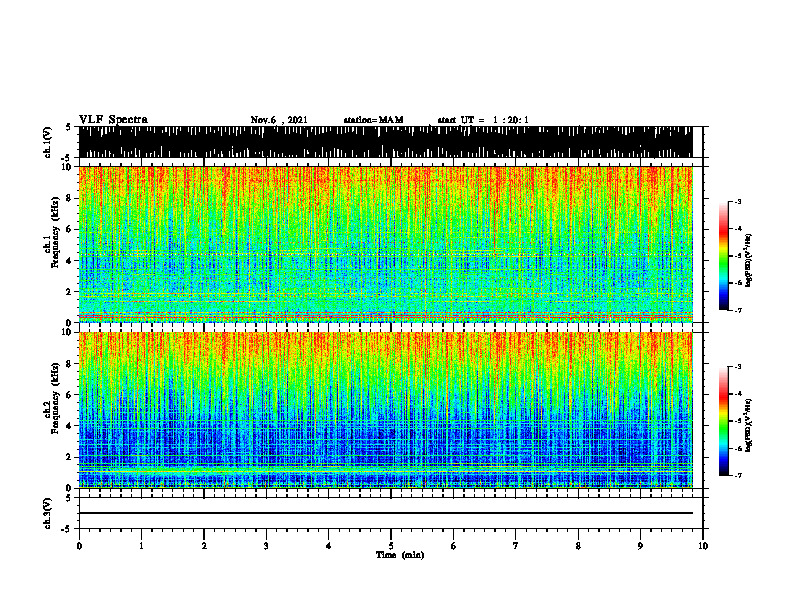Click the "7" label on the time axis

pyautogui.click(x=516, y=546)
